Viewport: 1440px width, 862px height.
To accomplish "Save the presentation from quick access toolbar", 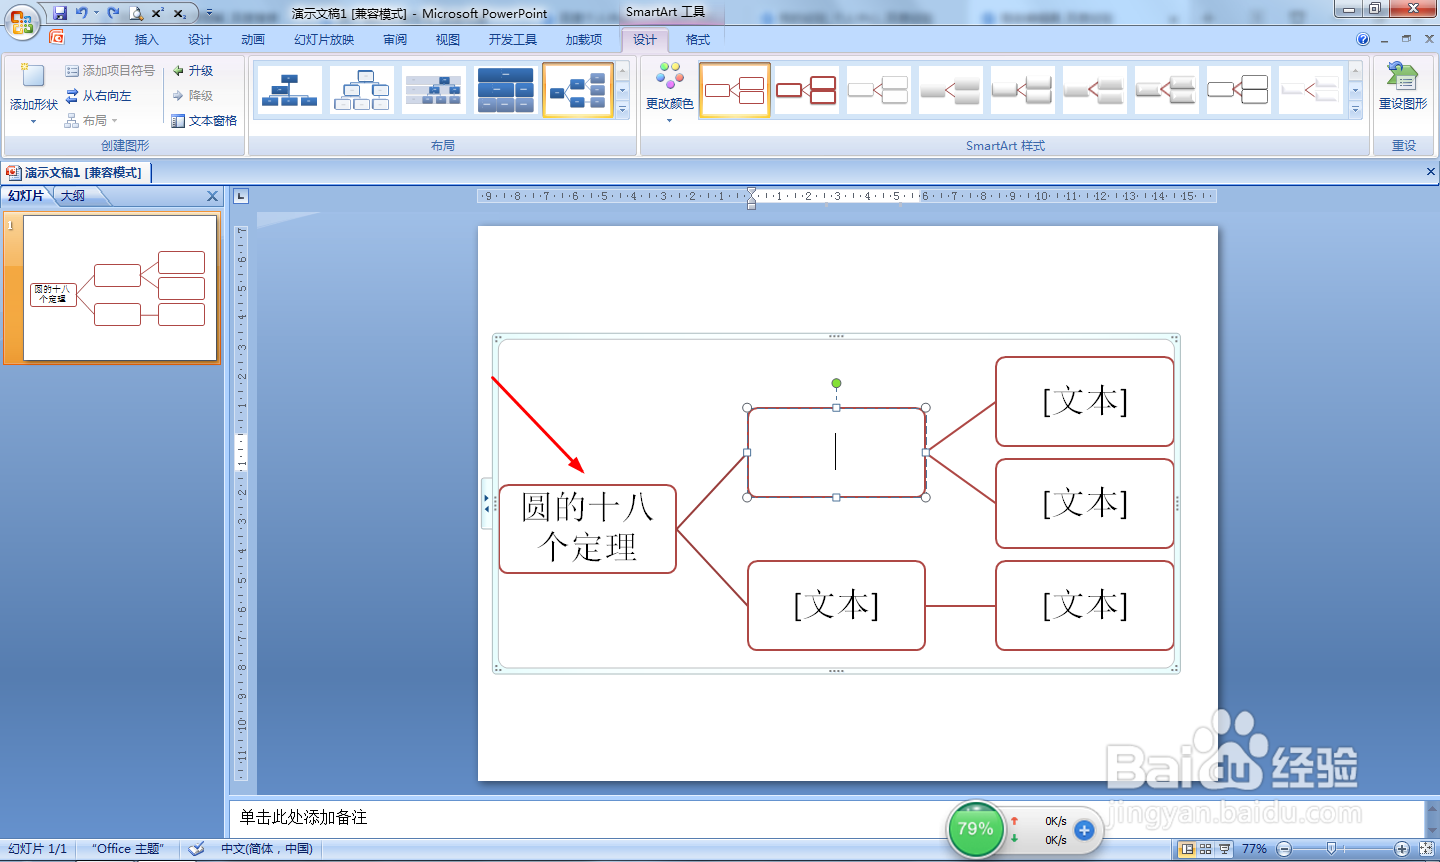I will click(60, 13).
